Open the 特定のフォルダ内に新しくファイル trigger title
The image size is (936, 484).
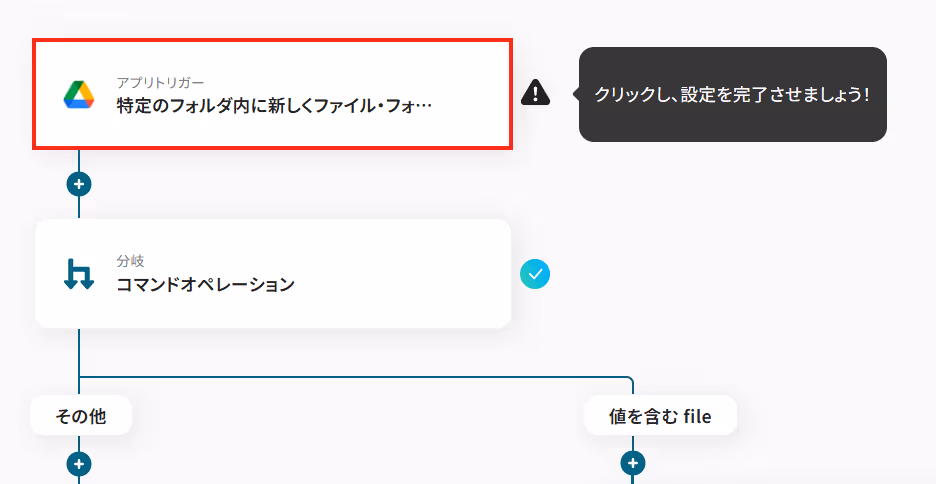[274, 106]
